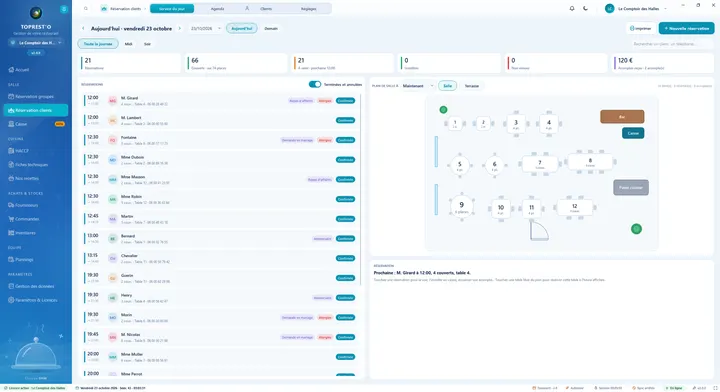Open Plannings sidebar icon
The width and height of the screenshot is (720, 392).
pos(11,259)
